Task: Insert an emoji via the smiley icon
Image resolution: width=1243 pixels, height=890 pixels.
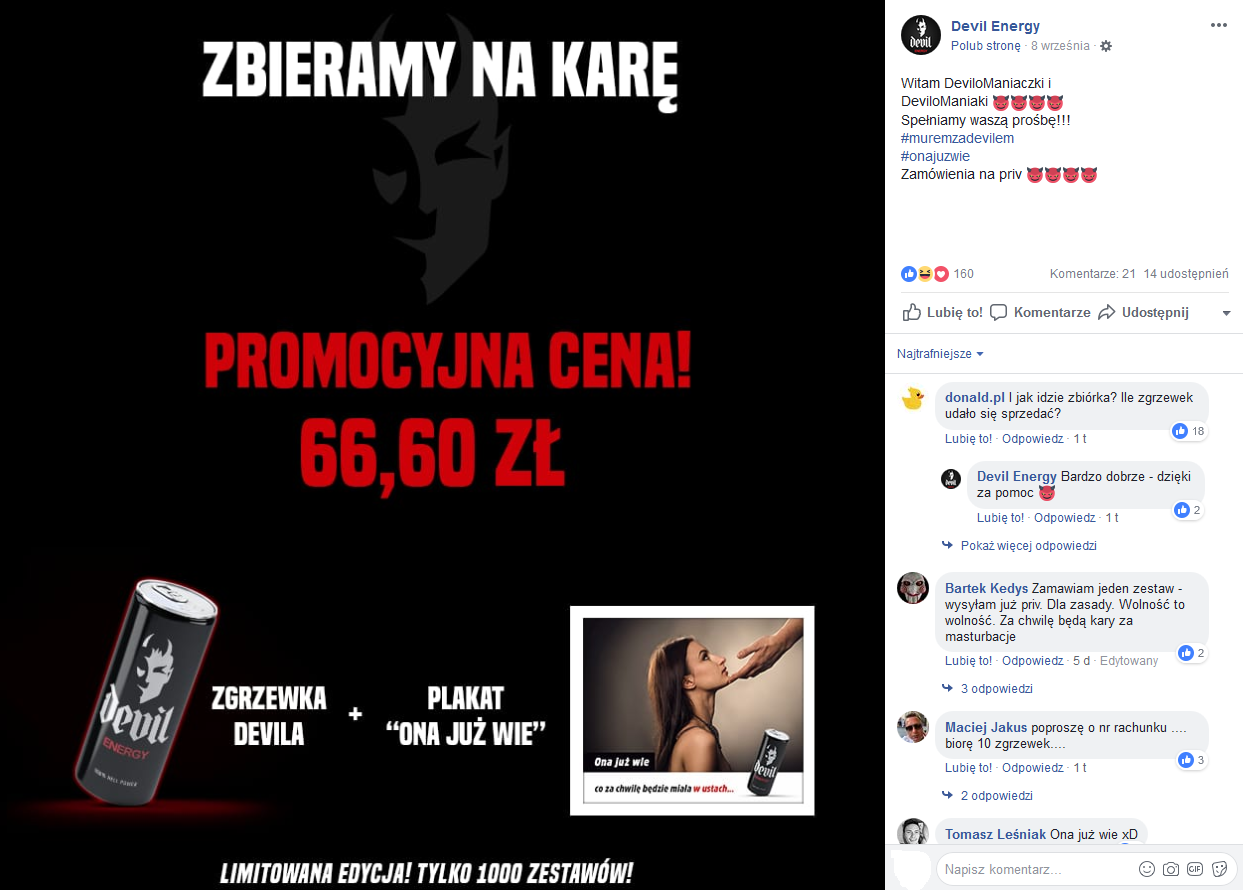Action: click(x=1147, y=869)
